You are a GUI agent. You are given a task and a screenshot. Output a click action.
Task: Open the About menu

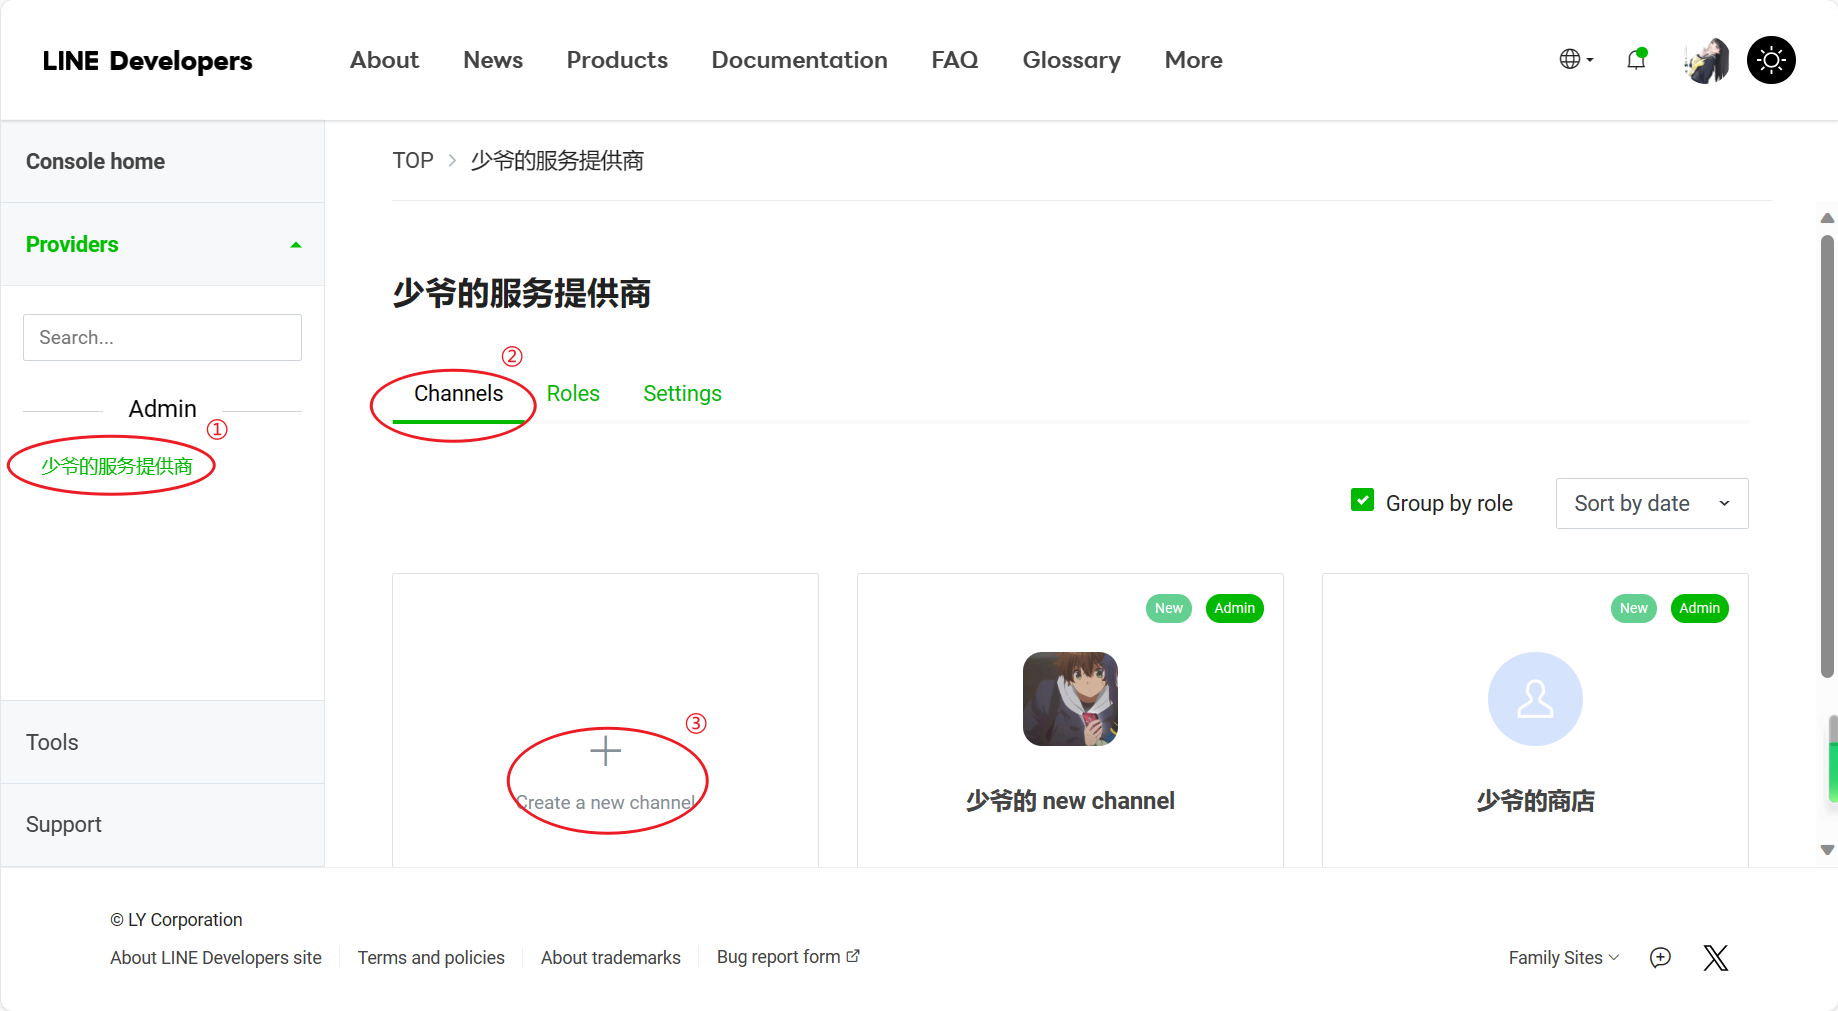click(x=384, y=60)
